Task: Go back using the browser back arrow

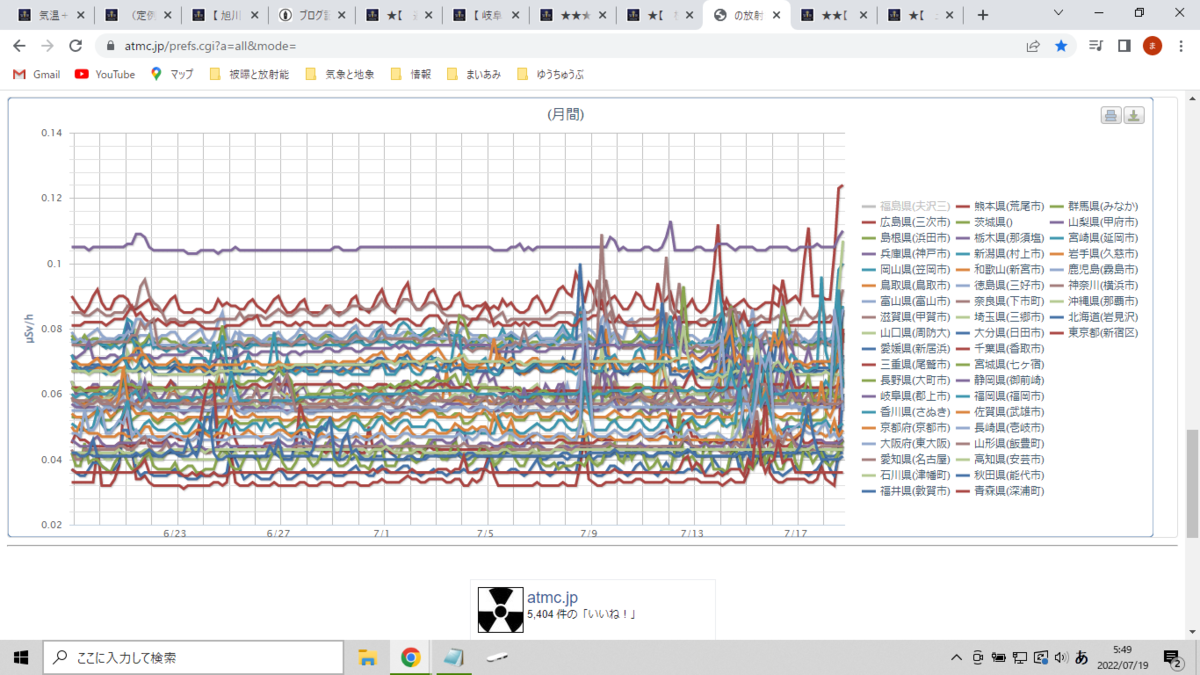Action: coord(19,46)
